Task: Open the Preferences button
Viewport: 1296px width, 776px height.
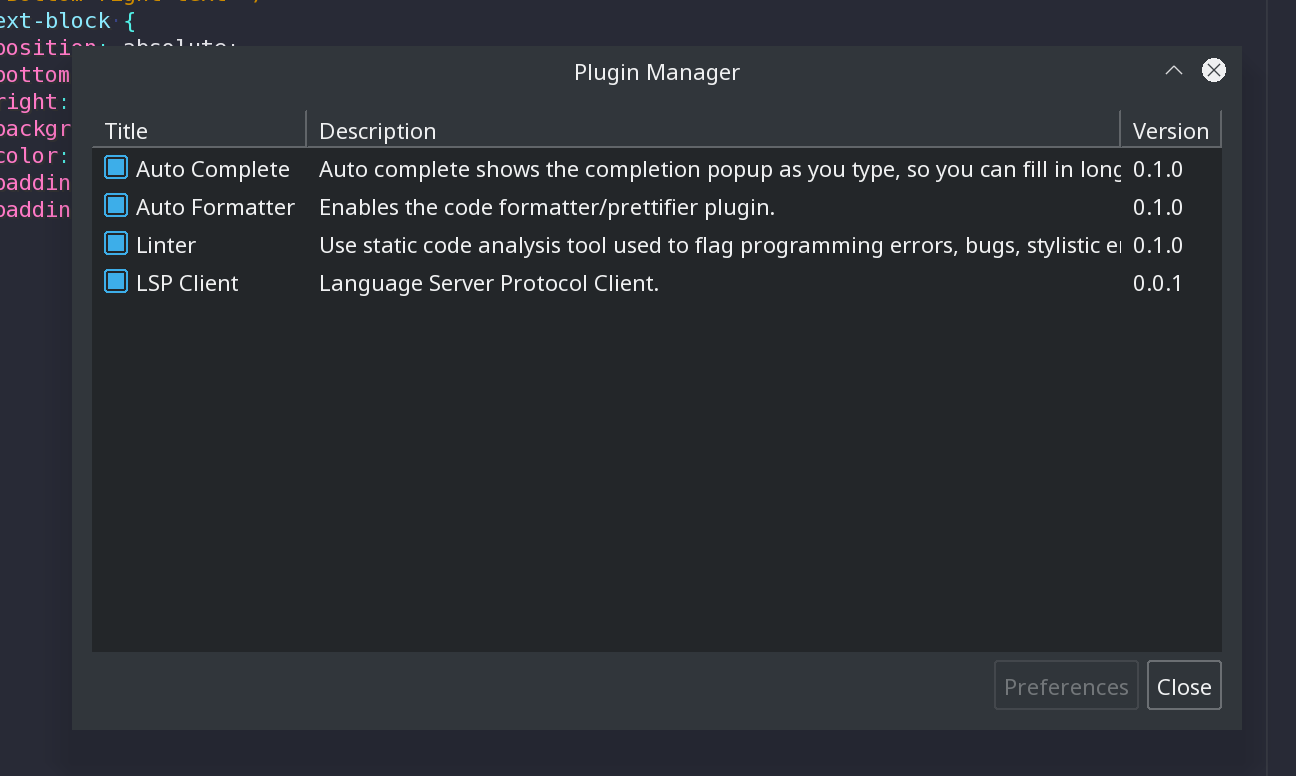Action: point(1065,686)
